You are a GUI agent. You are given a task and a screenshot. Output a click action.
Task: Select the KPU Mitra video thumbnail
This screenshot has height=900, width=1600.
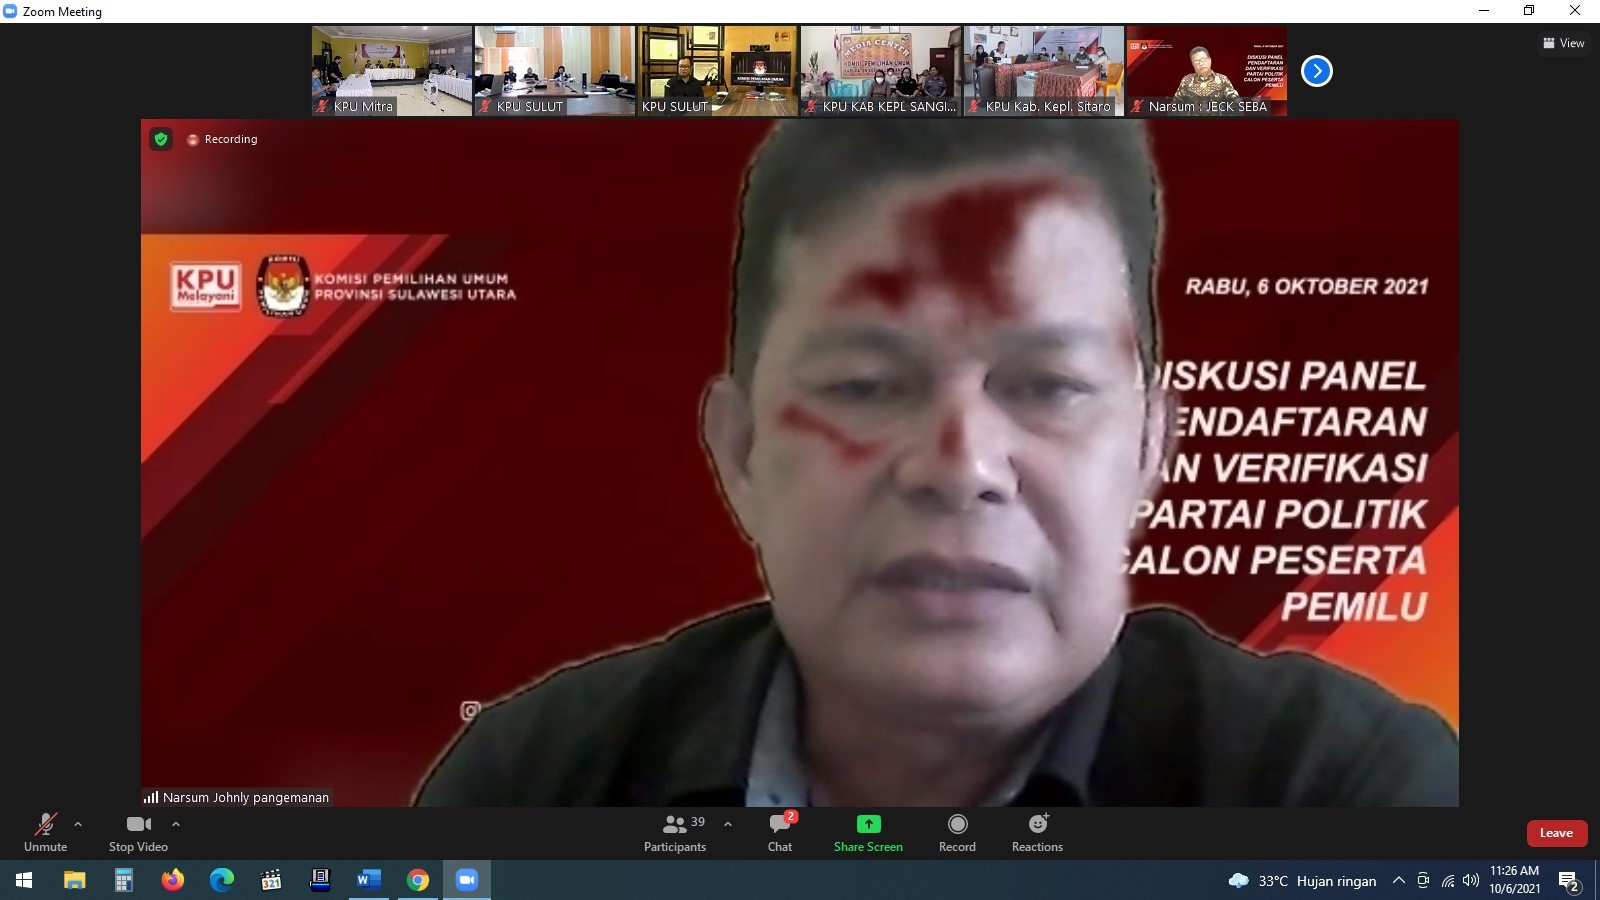coord(392,70)
